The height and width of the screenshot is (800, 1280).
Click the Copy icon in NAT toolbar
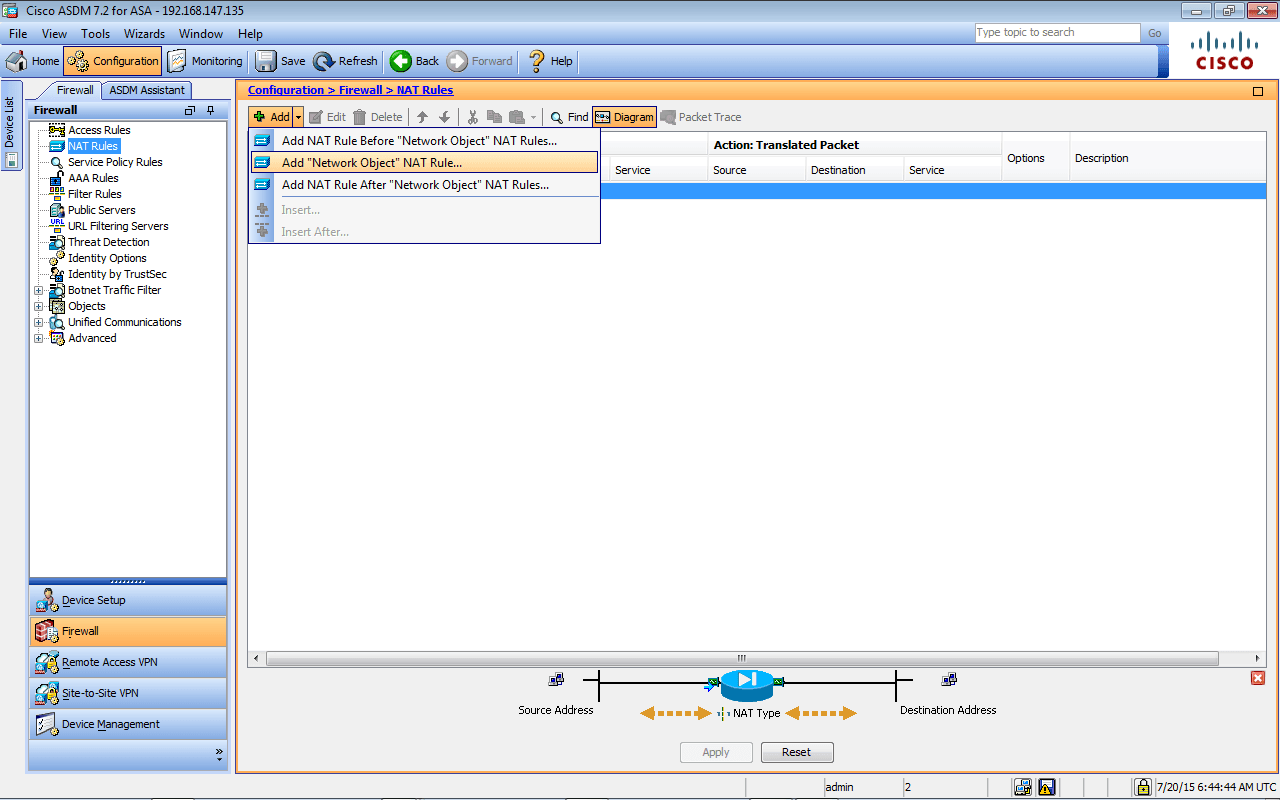coord(494,117)
